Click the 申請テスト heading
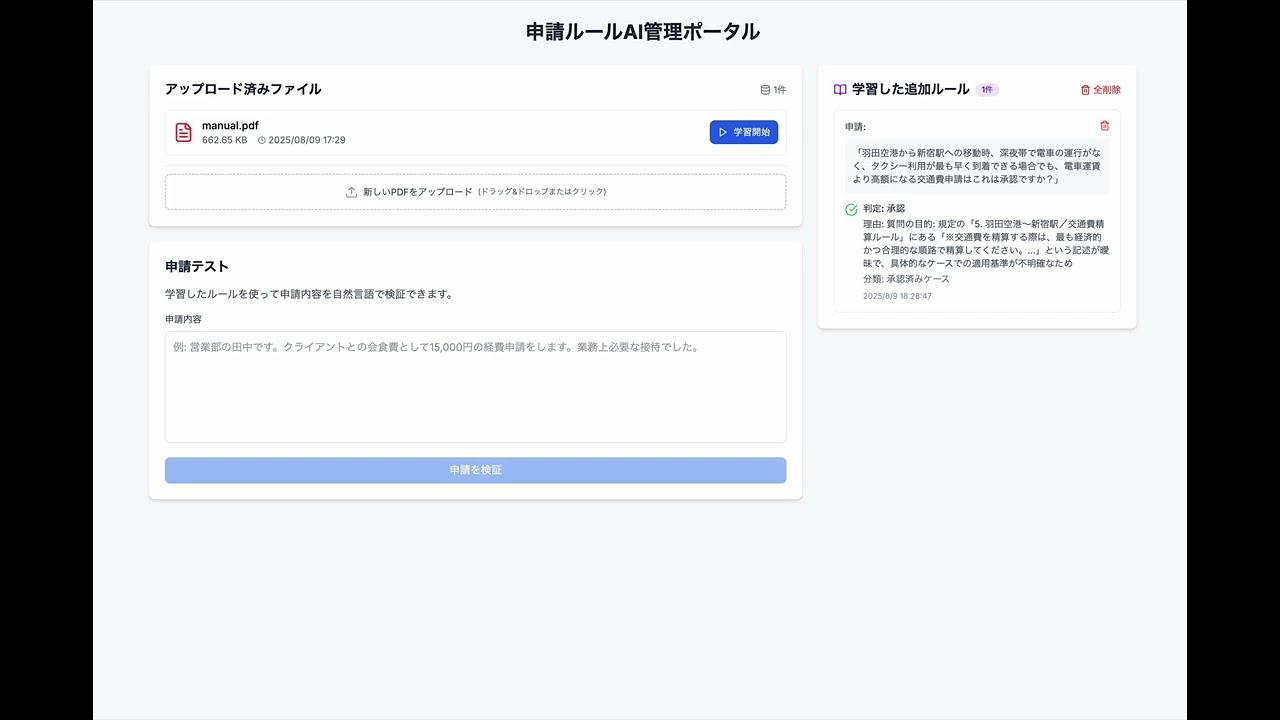This screenshot has height=720, width=1280. [197, 266]
